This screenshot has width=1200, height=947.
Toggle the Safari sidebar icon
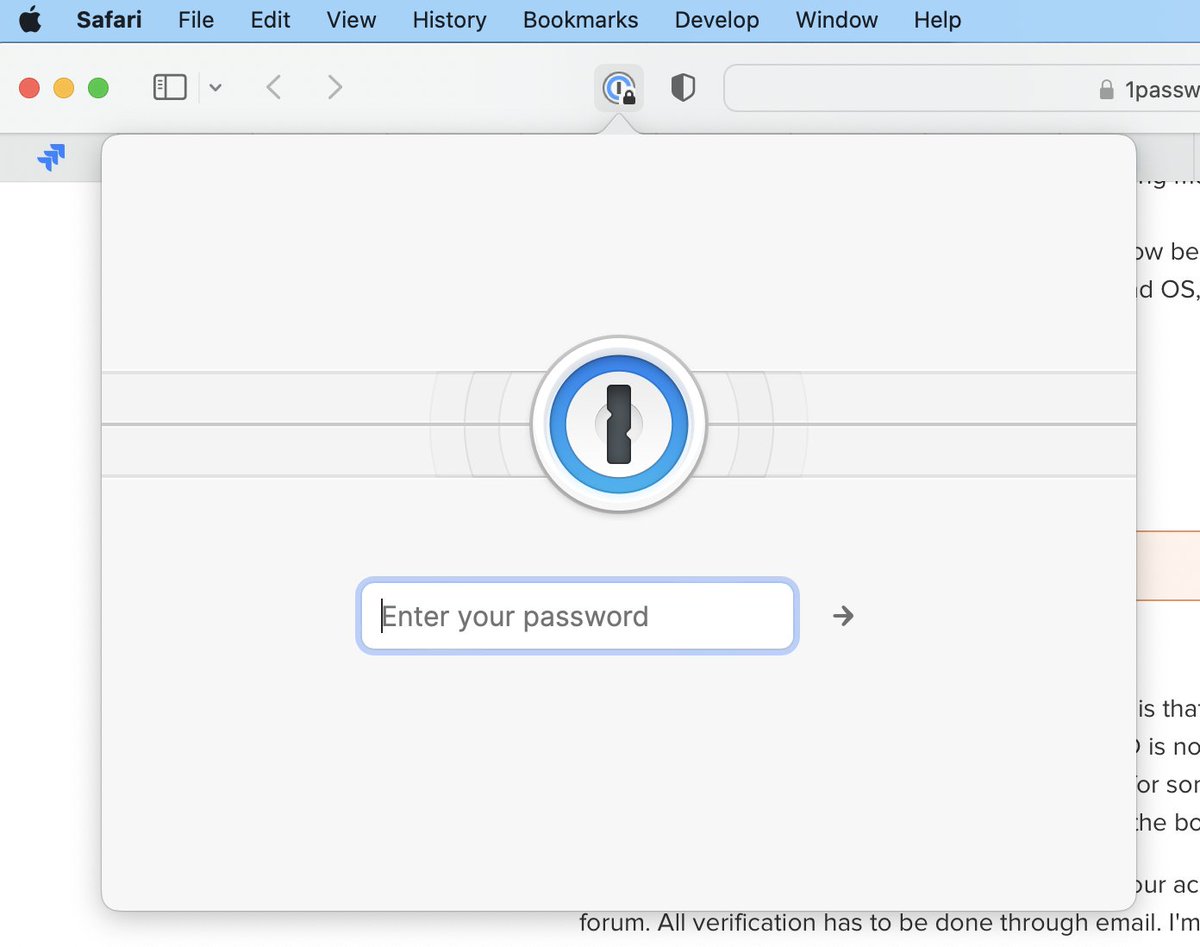[x=170, y=88]
